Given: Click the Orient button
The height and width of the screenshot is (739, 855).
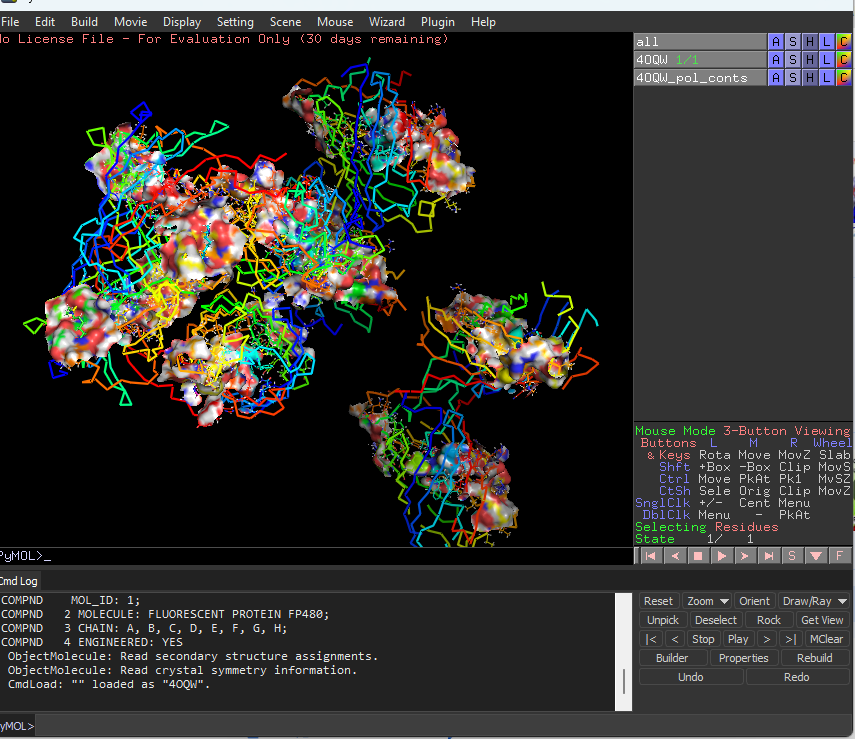Looking at the screenshot, I should coord(754,601).
